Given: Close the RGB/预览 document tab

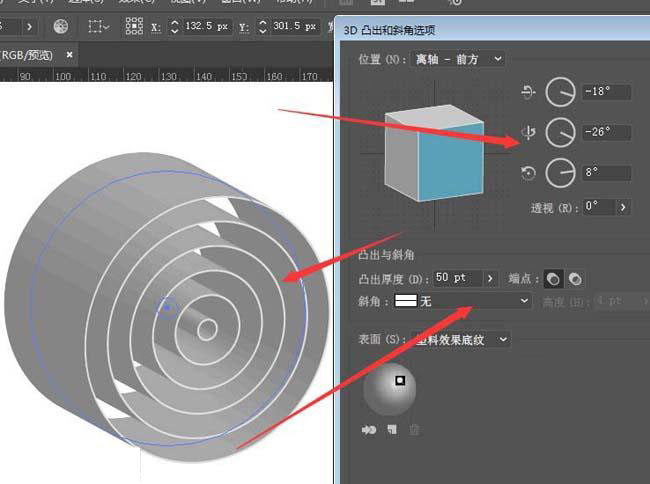Looking at the screenshot, I should click(x=70, y=54).
